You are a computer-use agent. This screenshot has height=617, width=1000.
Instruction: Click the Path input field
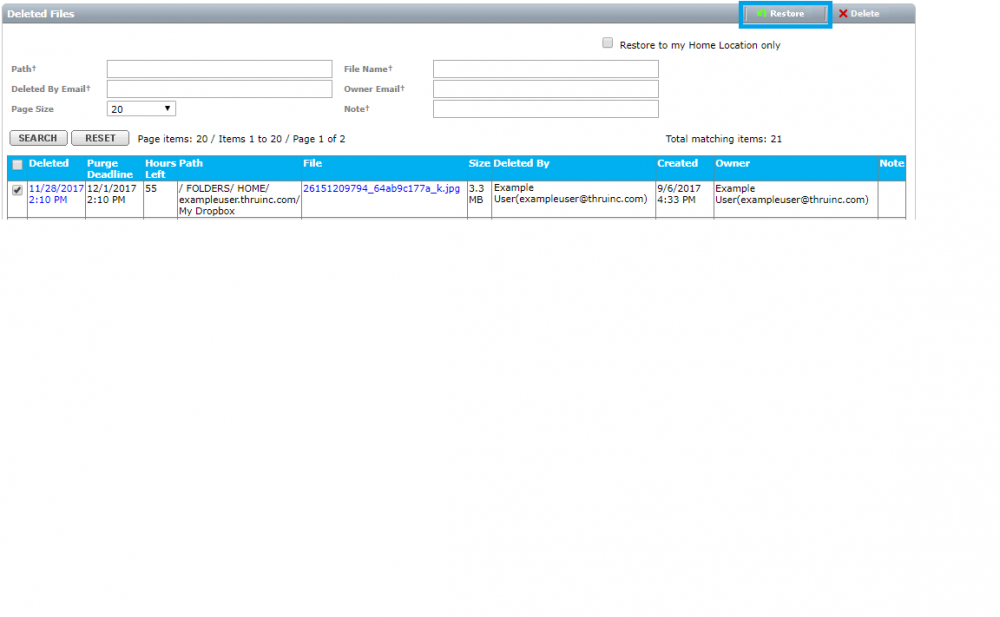click(x=219, y=69)
